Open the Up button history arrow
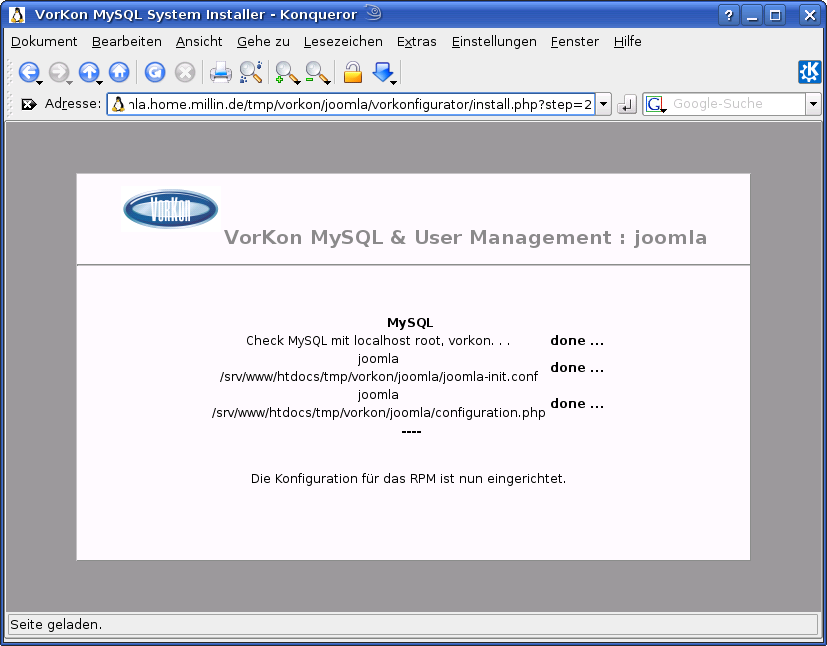Viewport: 827px width, 646px height. 99,82
